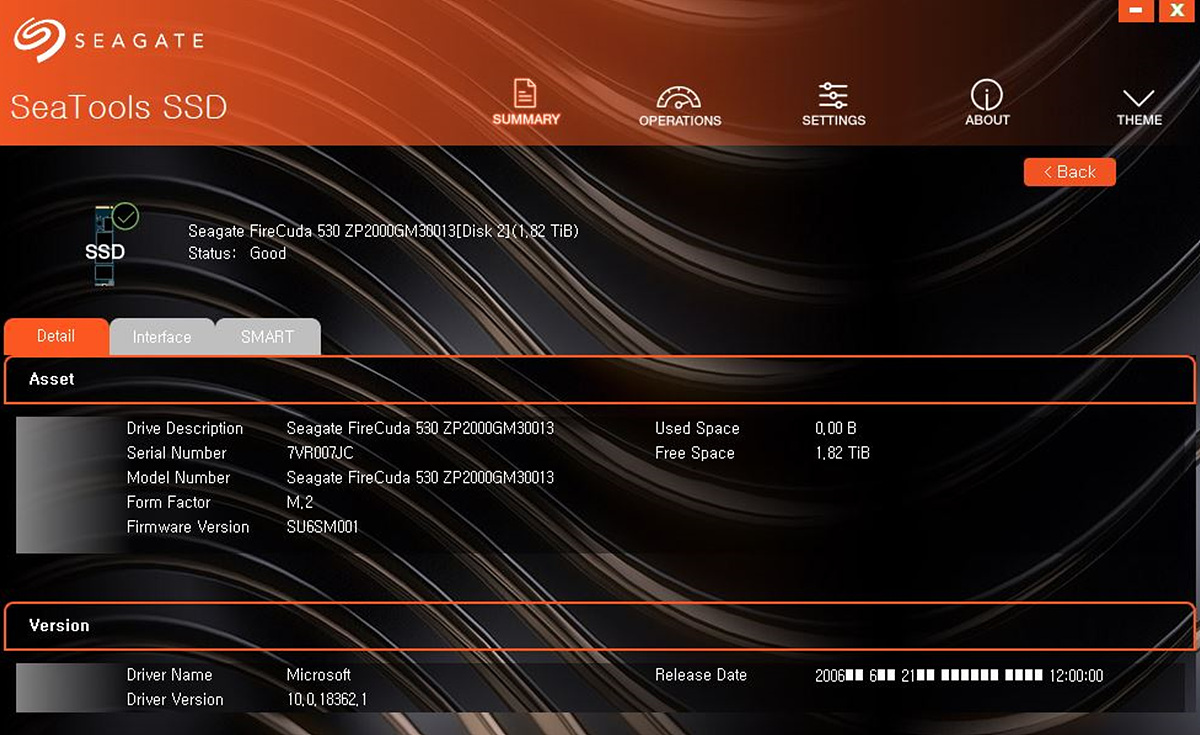Screen dimensions: 1200x735
Task: Click the FireCuda 530 drive title
Action: [x=383, y=231]
